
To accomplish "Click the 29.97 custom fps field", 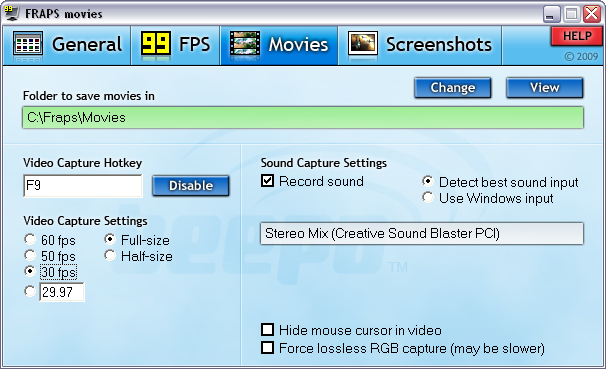I will [x=61, y=292].
